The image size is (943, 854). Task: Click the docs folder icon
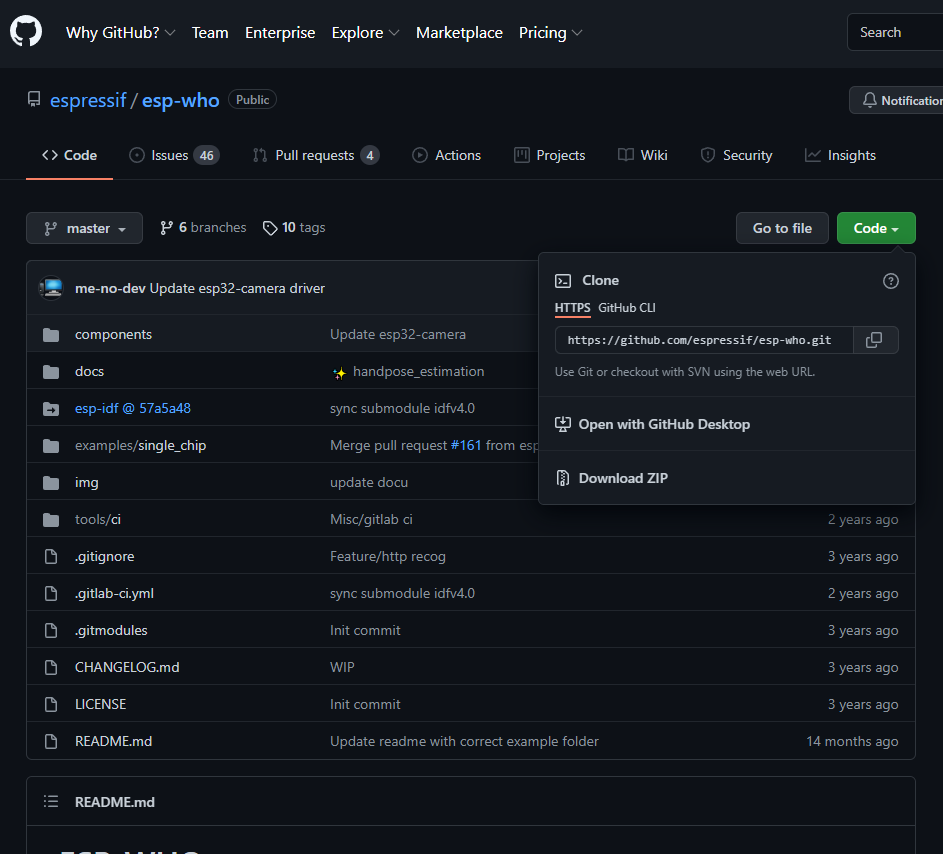pos(51,372)
